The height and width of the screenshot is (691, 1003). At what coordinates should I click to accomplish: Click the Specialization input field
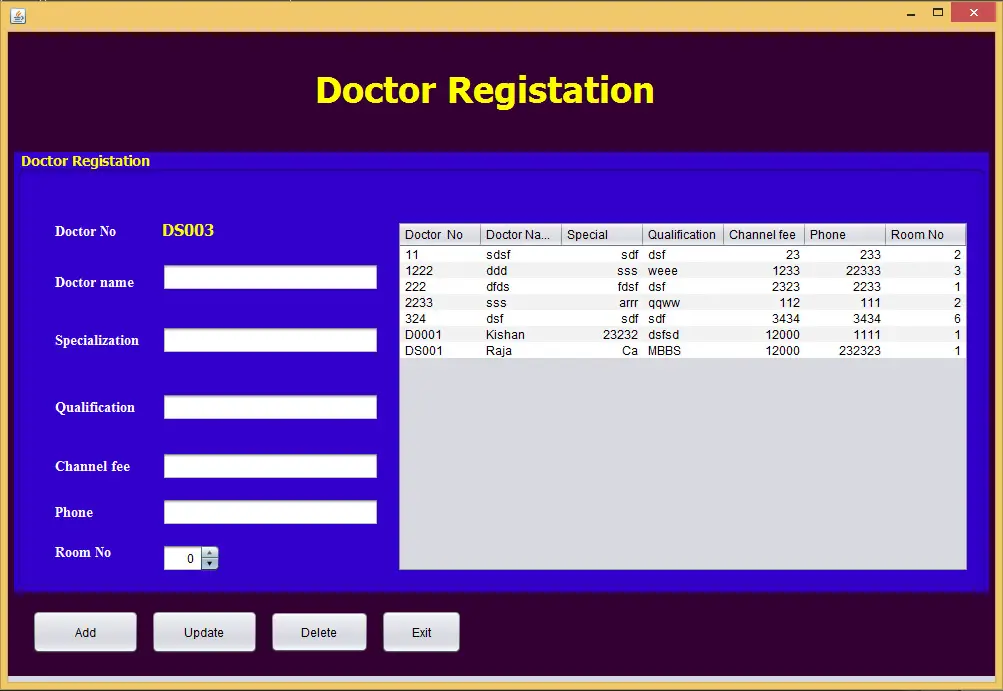pyautogui.click(x=269, y=339)
